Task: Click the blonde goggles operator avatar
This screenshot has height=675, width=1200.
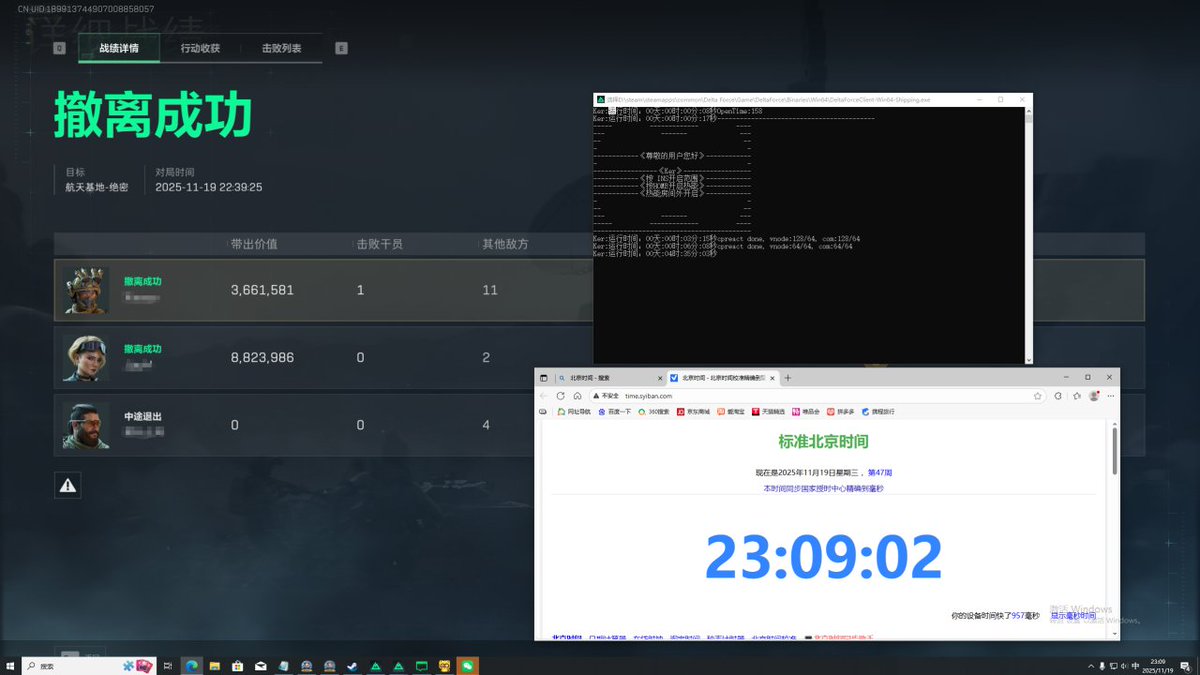Action: (x=87, y=357)
